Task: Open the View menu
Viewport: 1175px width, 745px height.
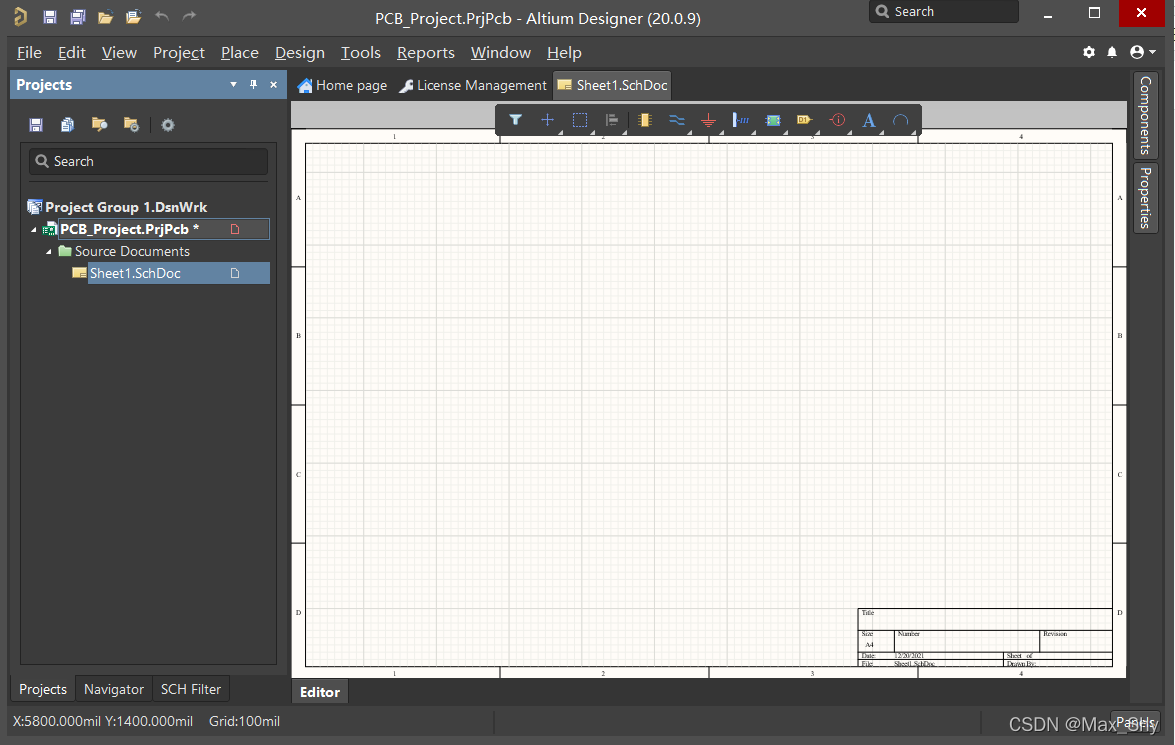Action: [119, 52]
